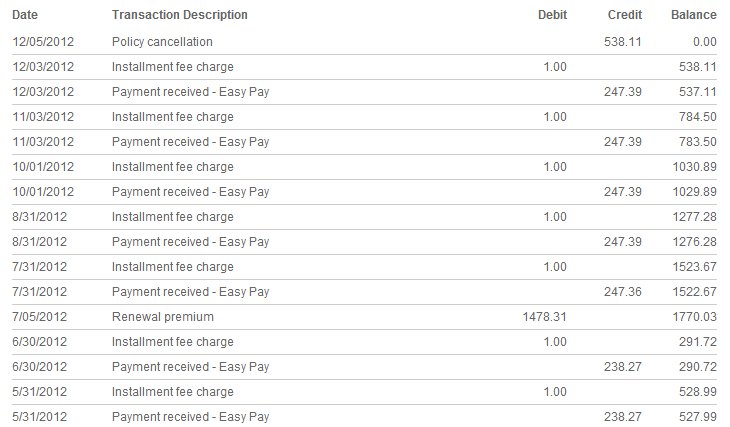730x427 pixels.
Task: Click the 247.36 credit amount
Action: (x=622, y=292)
